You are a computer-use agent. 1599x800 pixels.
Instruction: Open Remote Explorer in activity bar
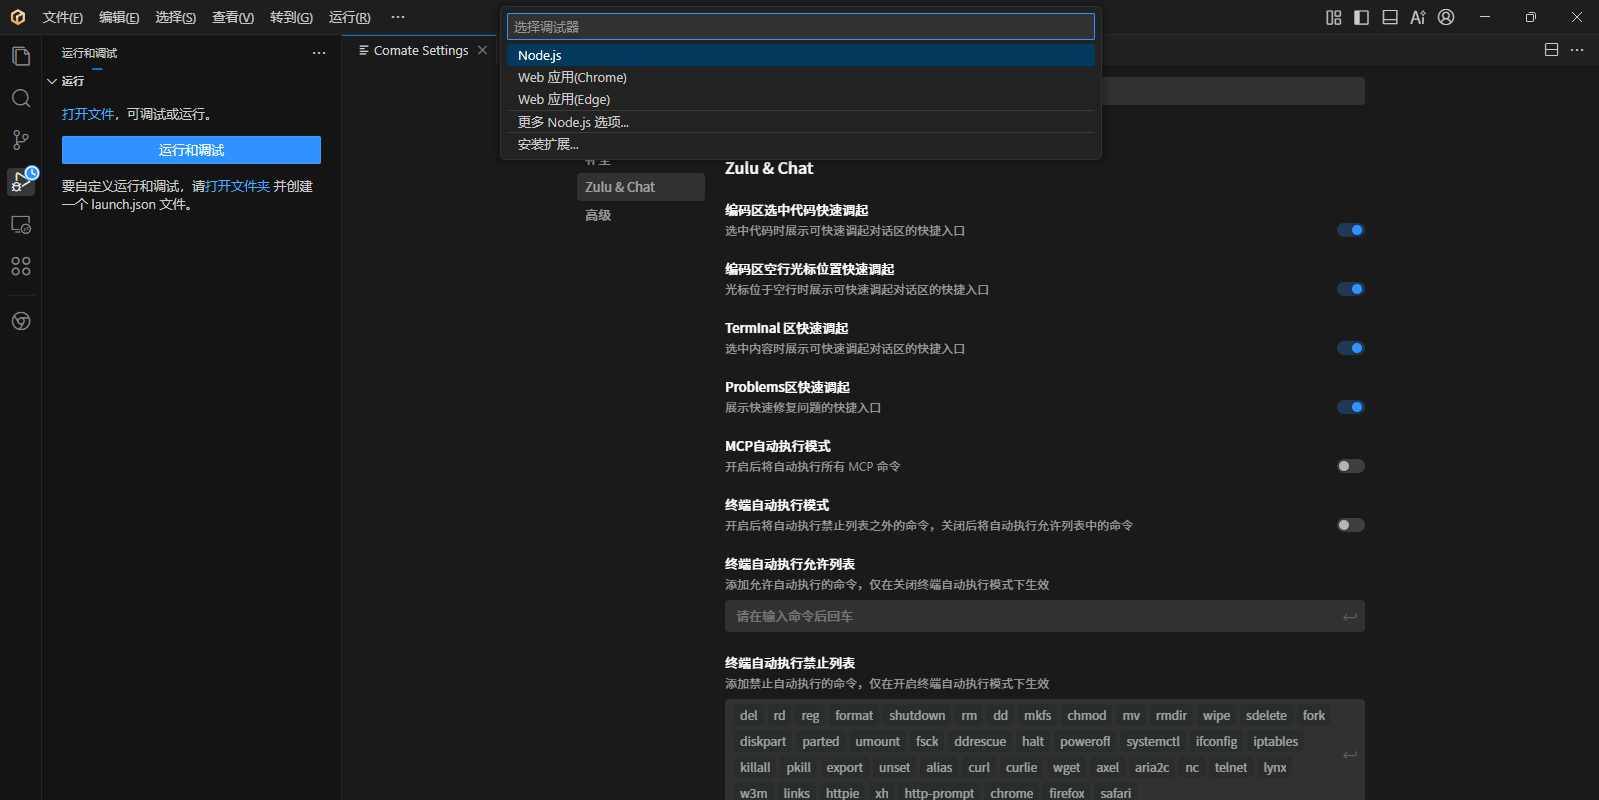21,225
